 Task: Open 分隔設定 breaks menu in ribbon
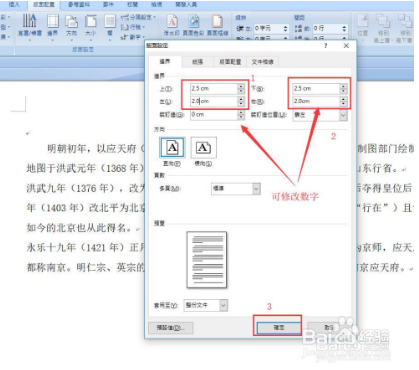point(138,17)
